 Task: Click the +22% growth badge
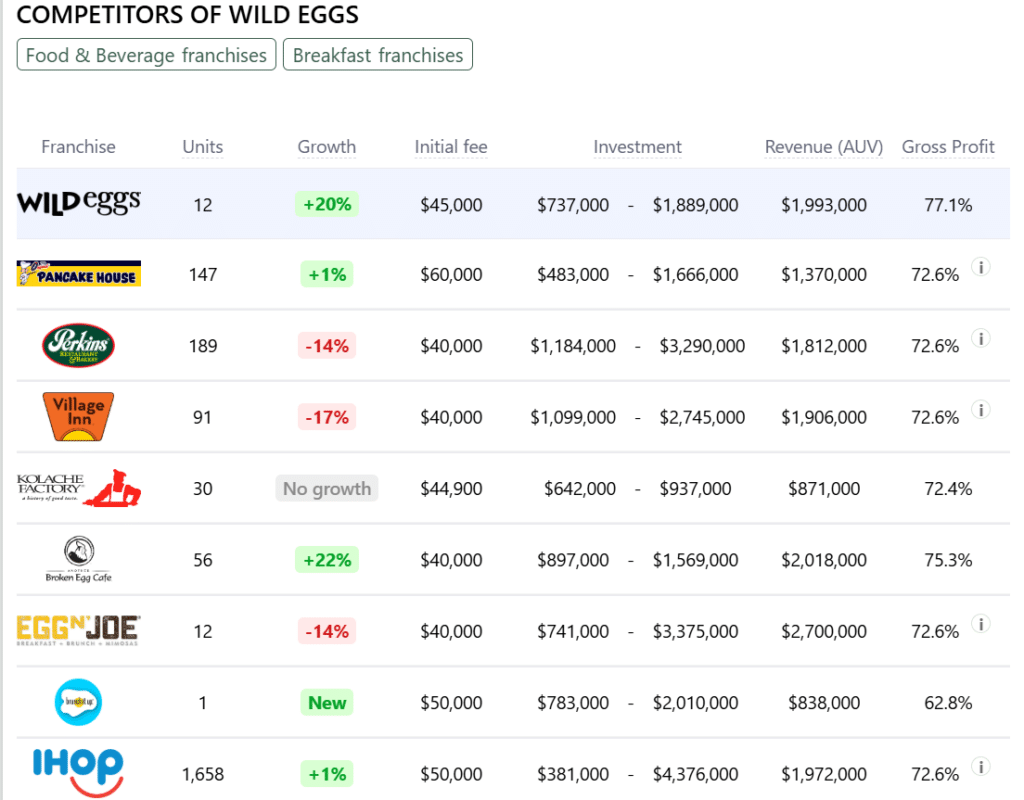pyautogui.click(x=327, y=560)
